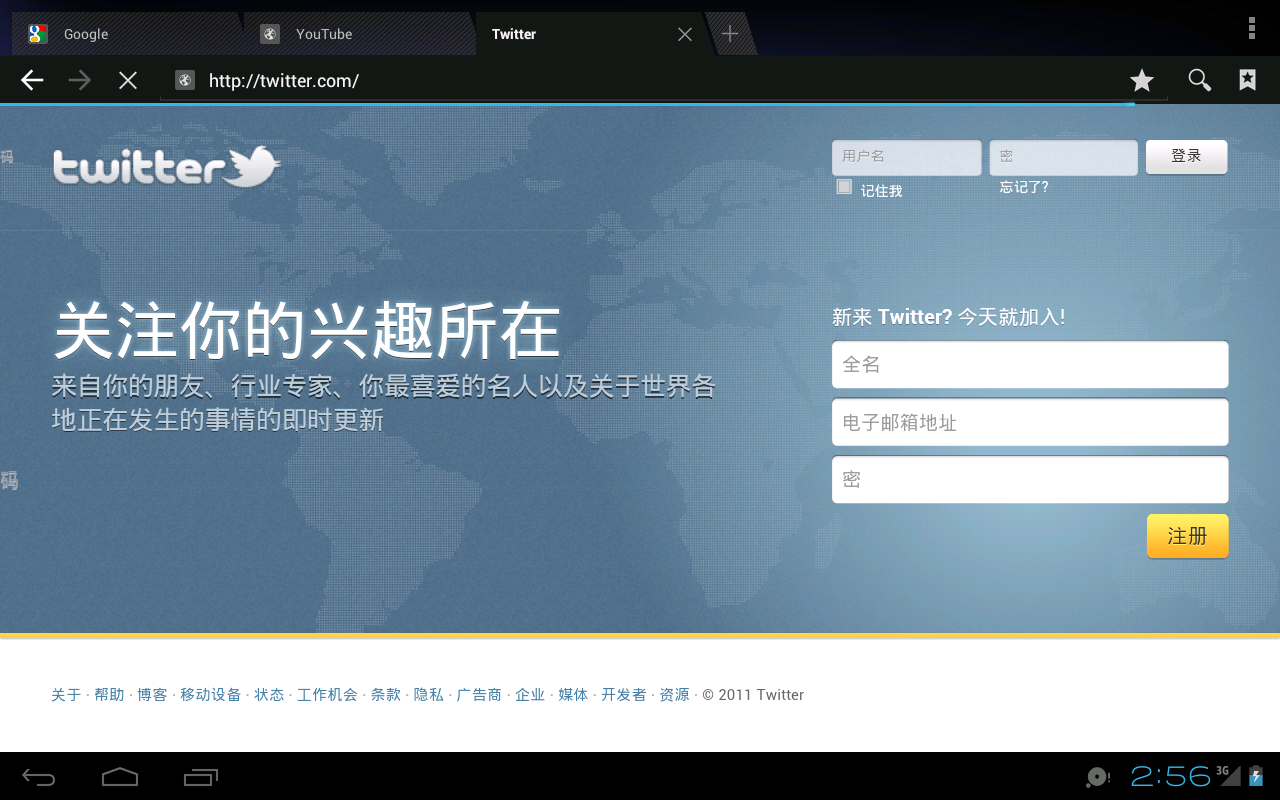
Task: Open the 媒体 footer link
Action: coord(573,695)
